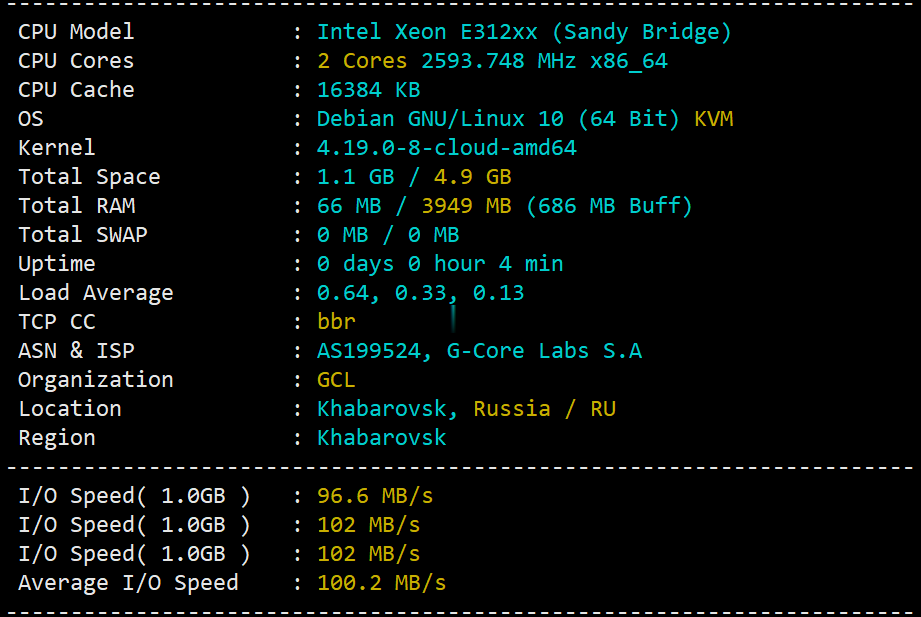Click the 3949 MB total RAM value
The image size is (921, 617).
tap(467, 206)
